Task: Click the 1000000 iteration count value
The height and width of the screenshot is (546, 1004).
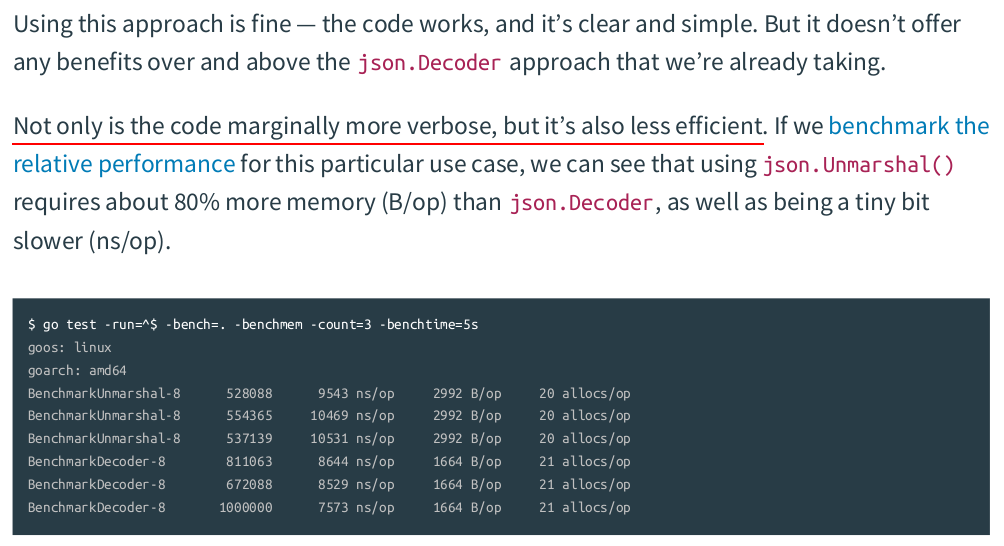Action: point(245,508)
